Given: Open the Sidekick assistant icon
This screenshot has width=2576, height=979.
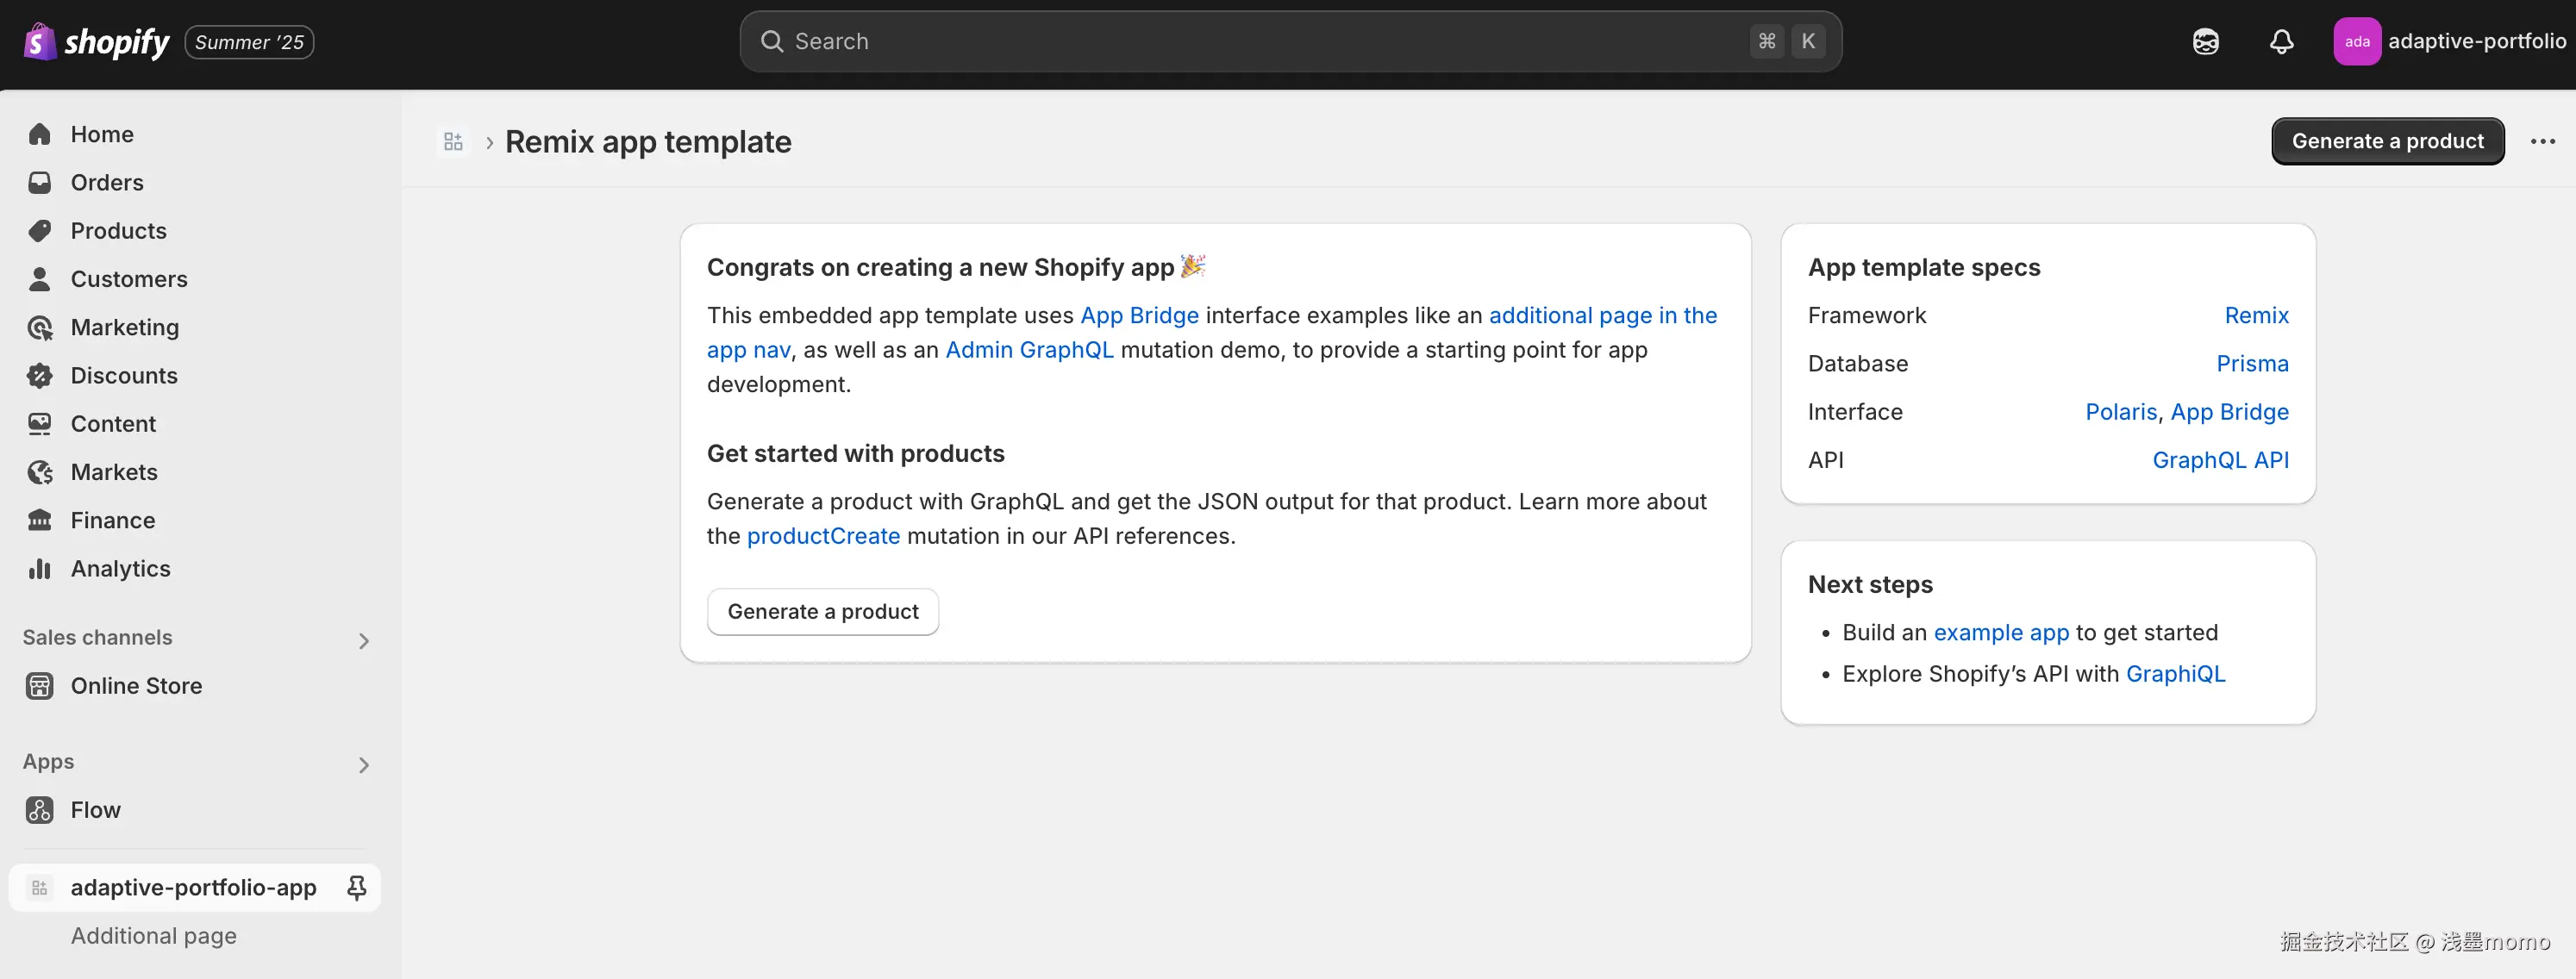Looking at the screenshot, I should point(2205,41).
